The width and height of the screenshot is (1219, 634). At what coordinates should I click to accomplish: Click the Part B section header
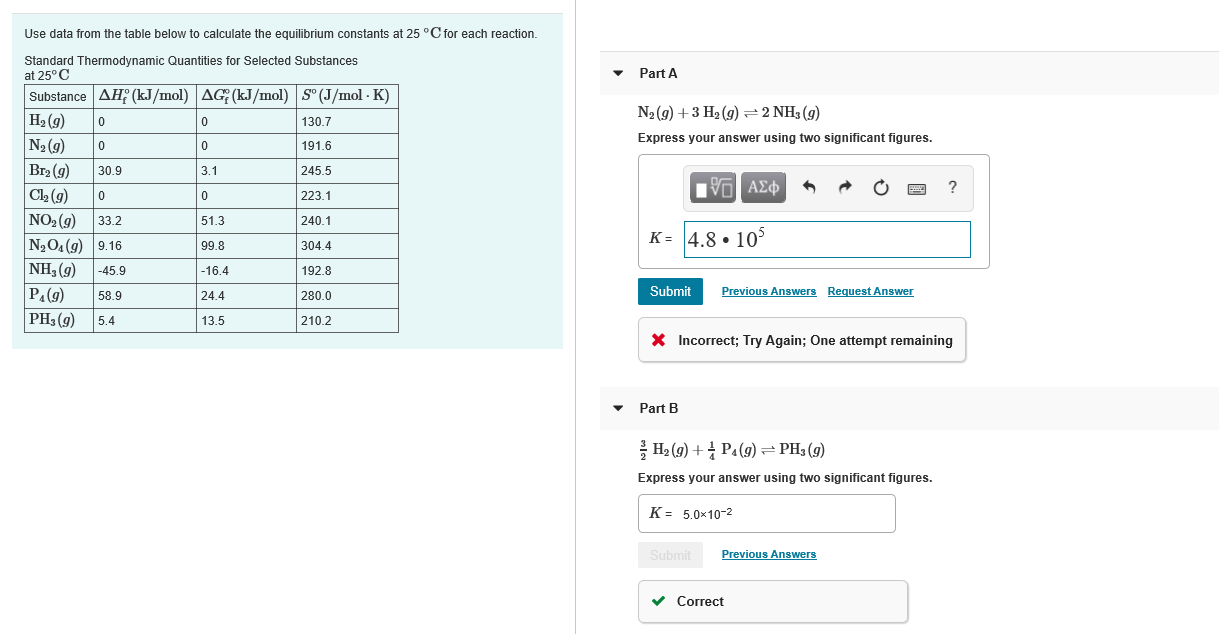pyautogui.click(x=657, y=408)
